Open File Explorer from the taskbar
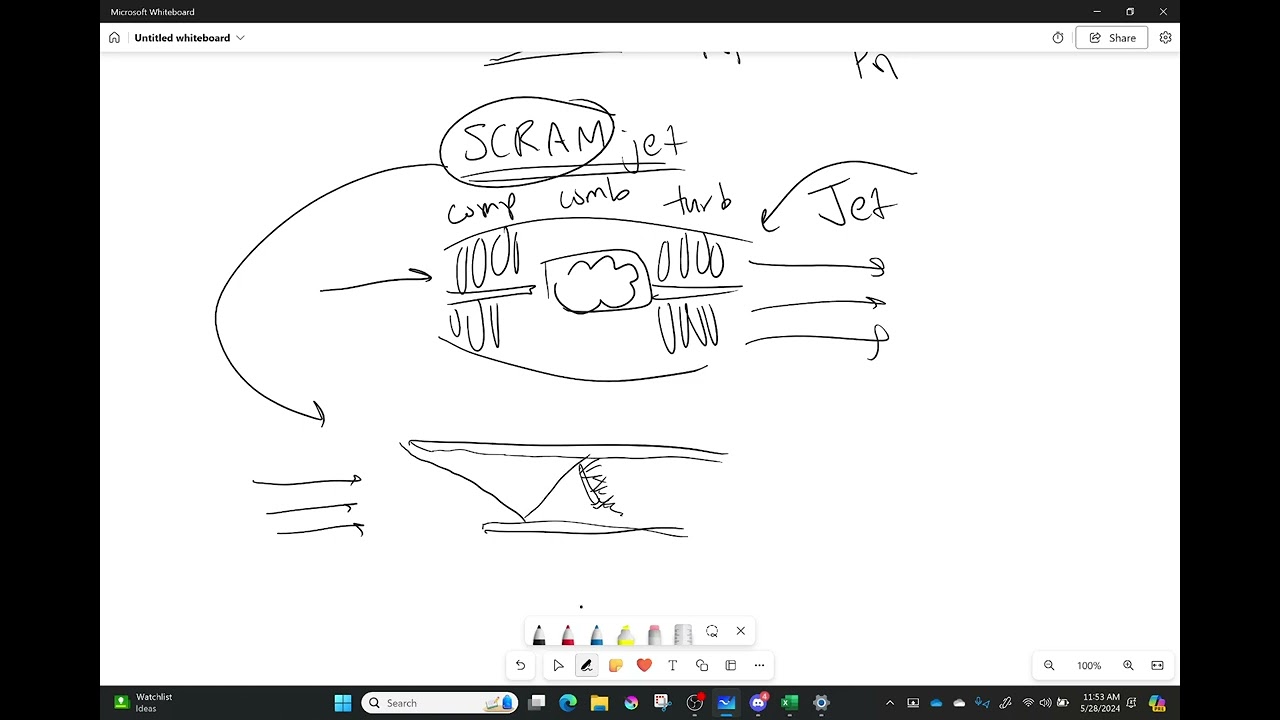 point(599,703)
